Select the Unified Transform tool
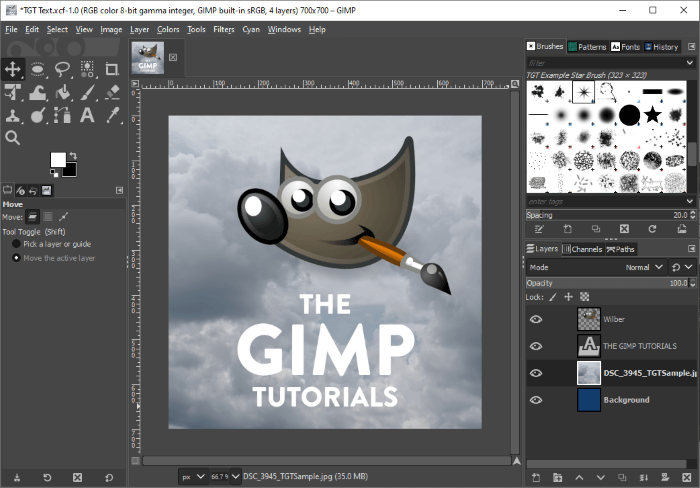Image resolution: width=700 pixels, height=488 pixels. coord(12,92)
